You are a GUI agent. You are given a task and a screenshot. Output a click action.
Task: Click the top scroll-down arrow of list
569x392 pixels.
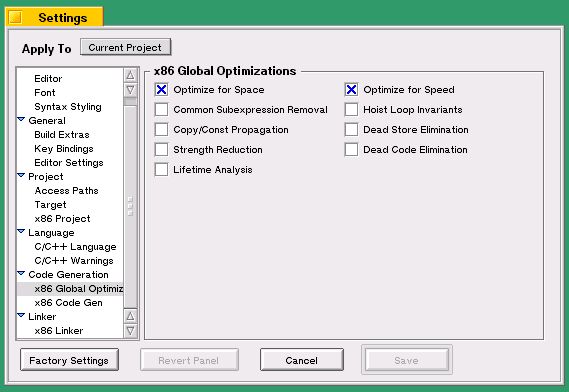[x=130, y=90]
